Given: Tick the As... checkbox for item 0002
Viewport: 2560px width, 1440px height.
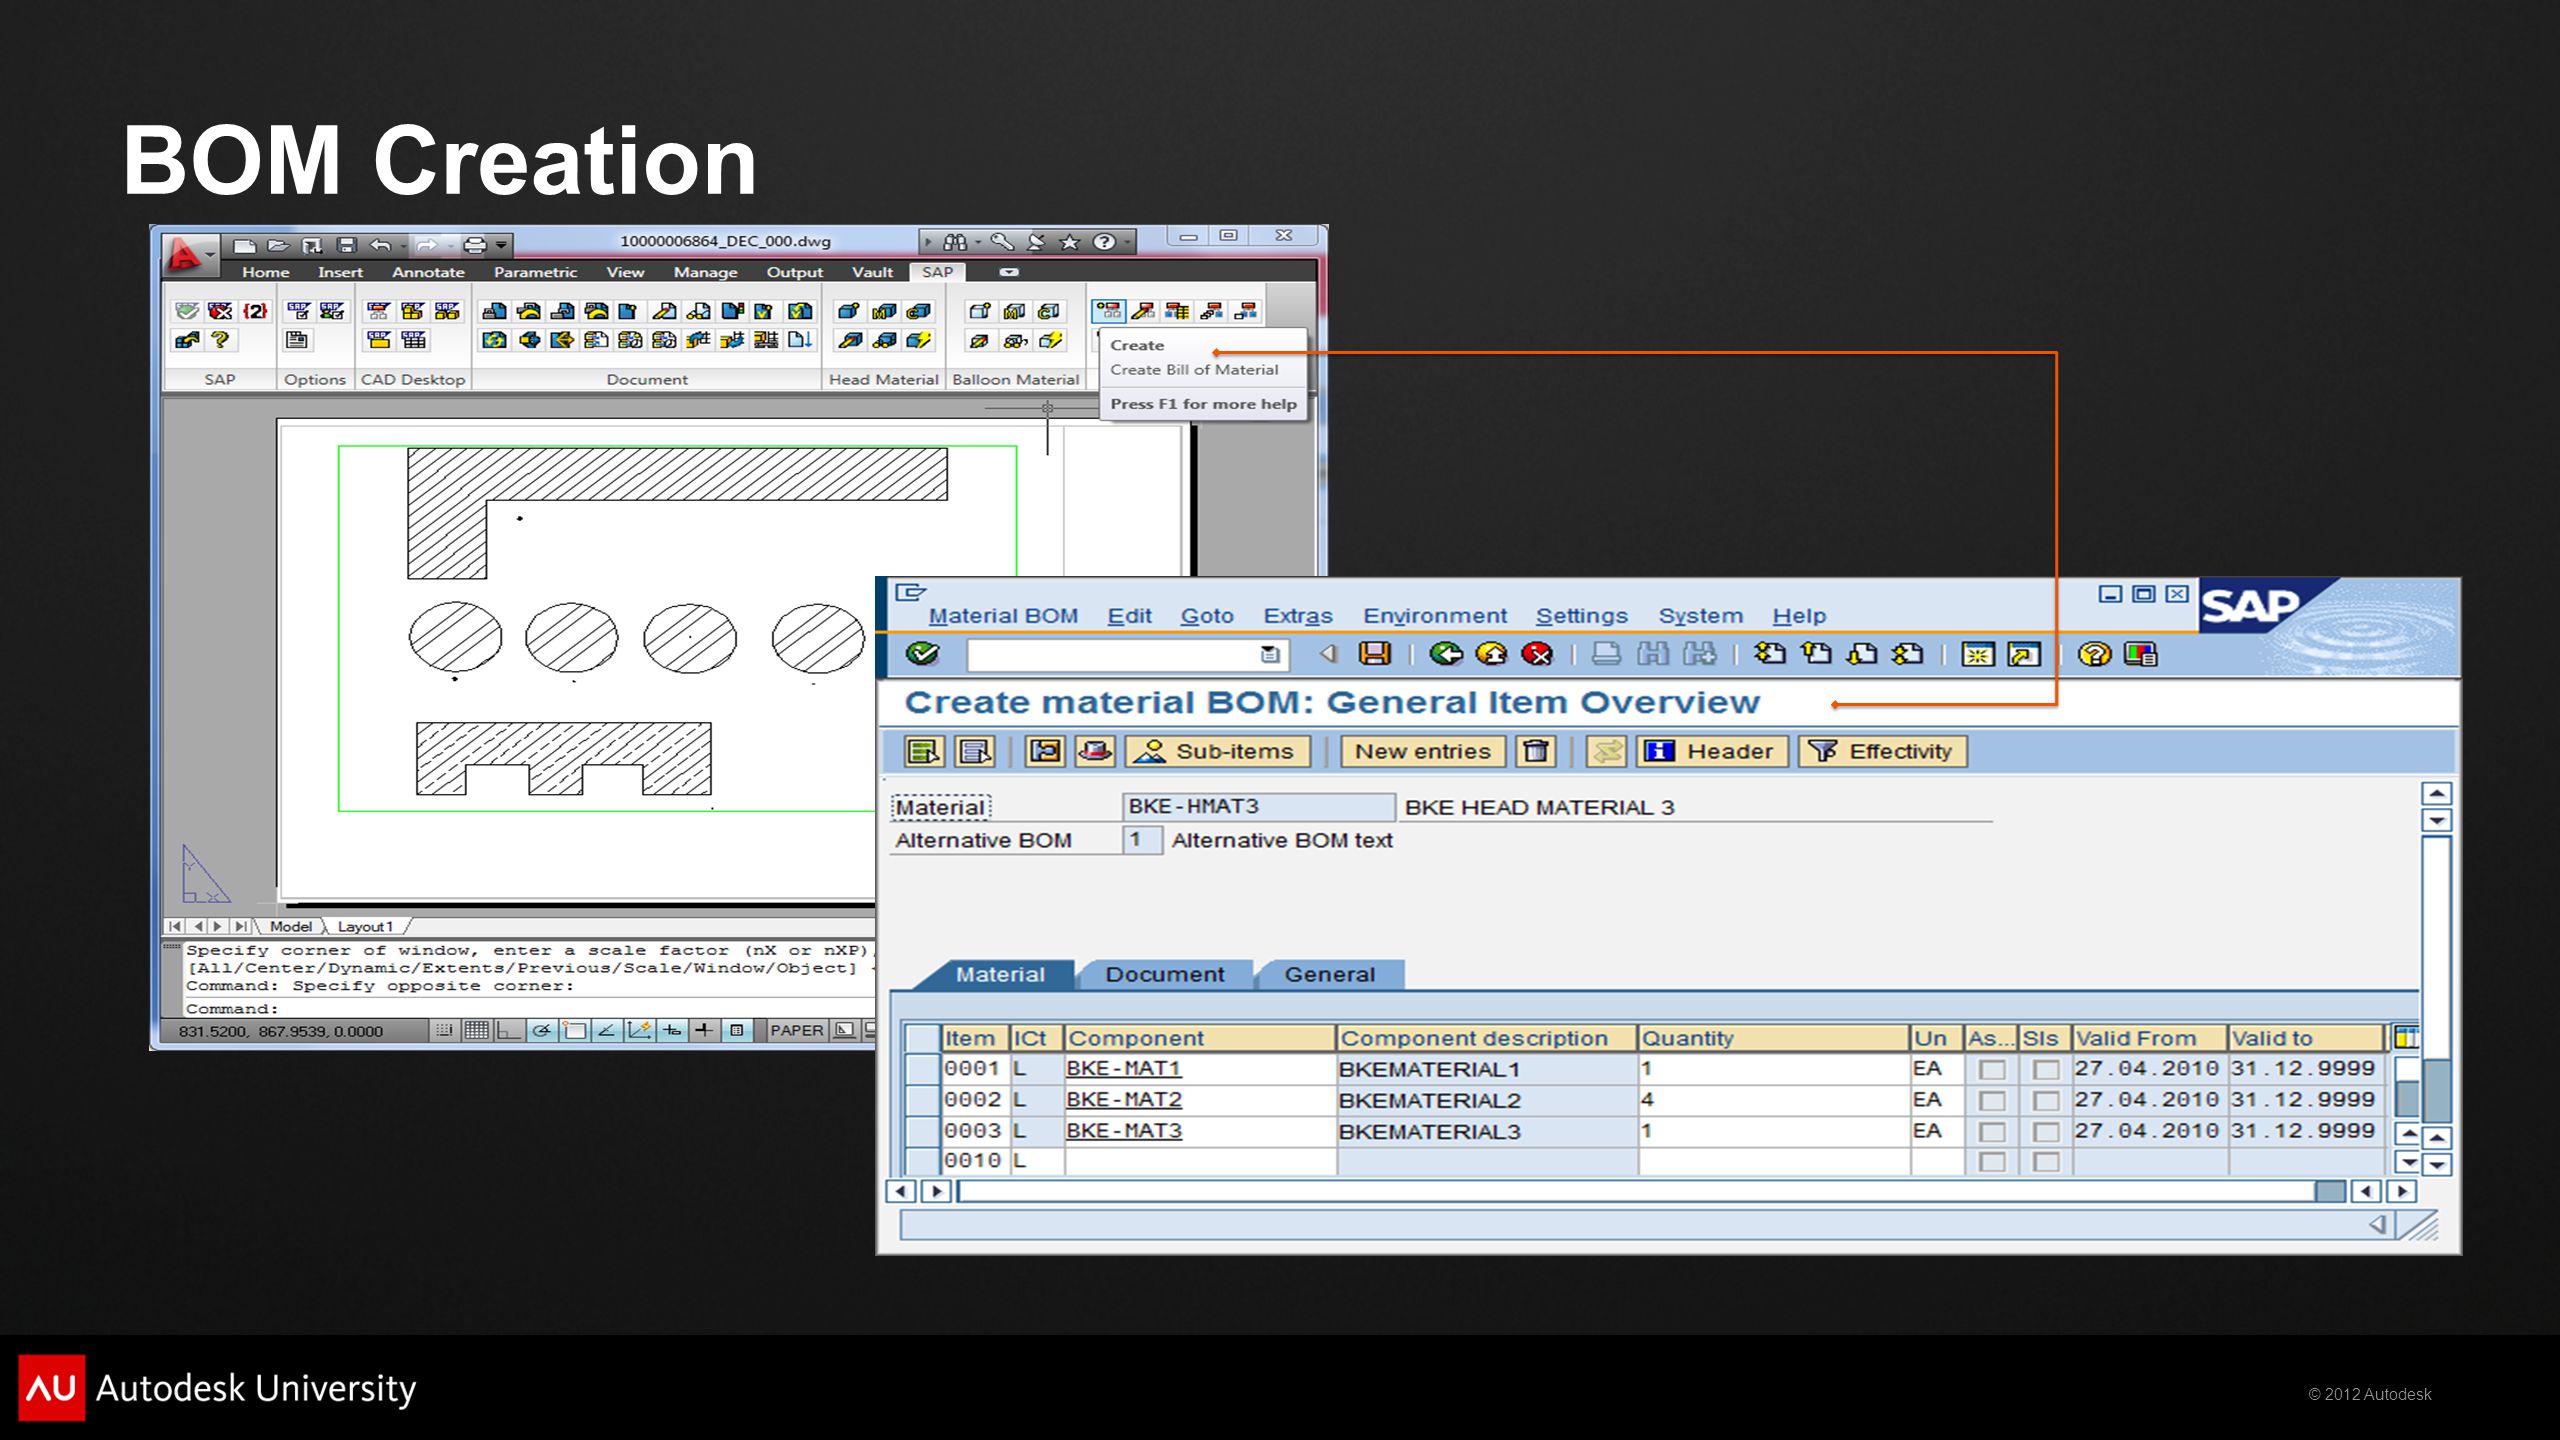Looking at the screenshot, I should (x=1992, y=1100).
